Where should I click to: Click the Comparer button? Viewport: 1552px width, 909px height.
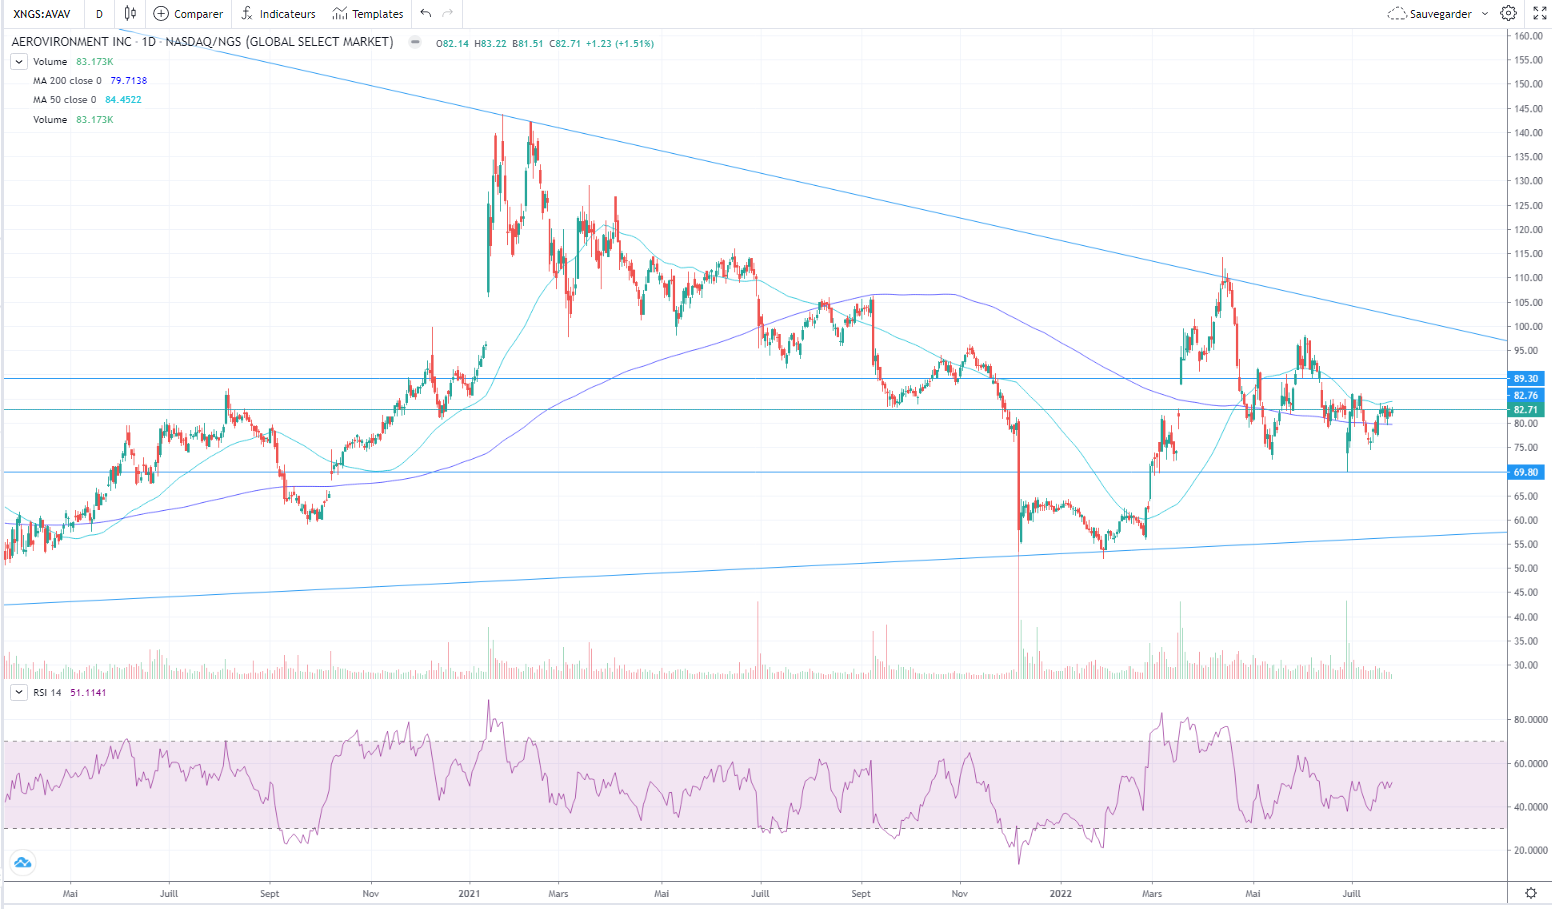point(188,14)
